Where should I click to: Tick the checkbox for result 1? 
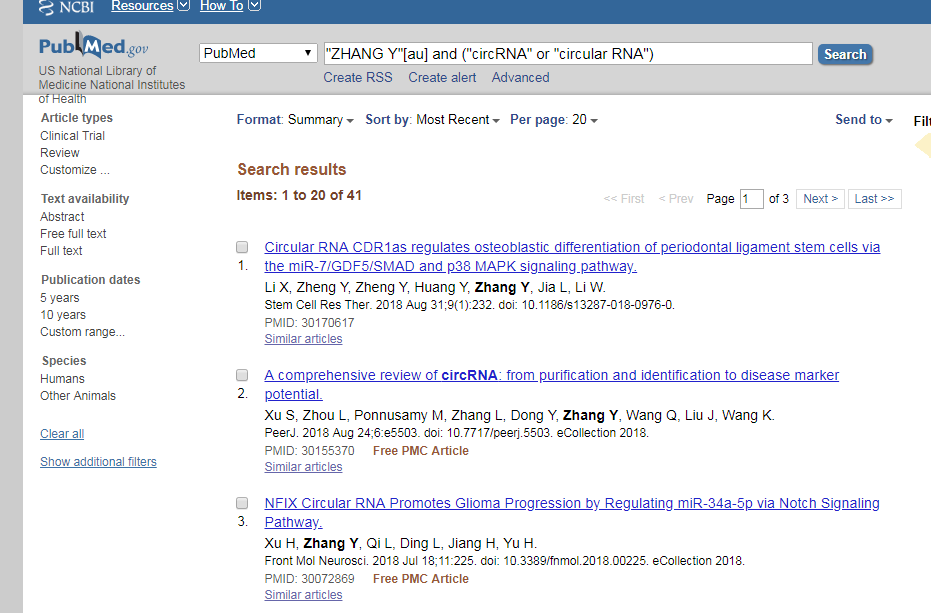coord(242,247)
